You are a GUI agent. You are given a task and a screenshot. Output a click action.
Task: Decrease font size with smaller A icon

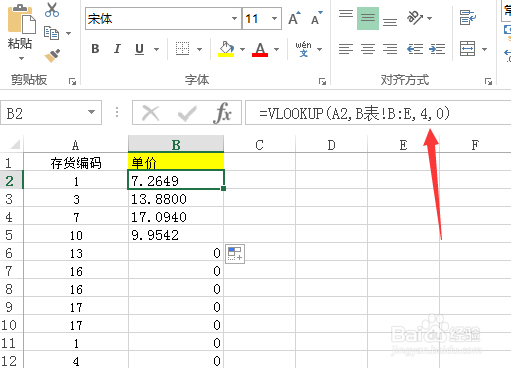pyautogui.click(x=316, y=19)
